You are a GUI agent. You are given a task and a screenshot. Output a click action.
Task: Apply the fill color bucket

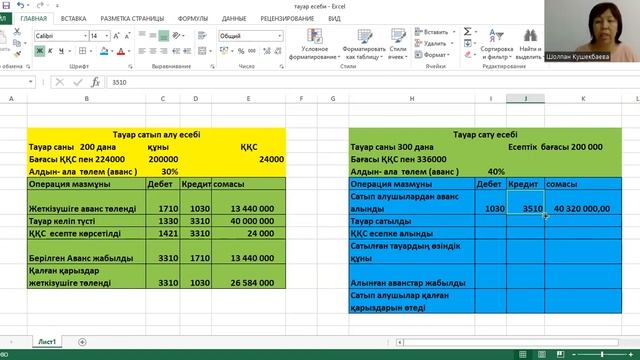pyautogui.click(x=104, y=51)
